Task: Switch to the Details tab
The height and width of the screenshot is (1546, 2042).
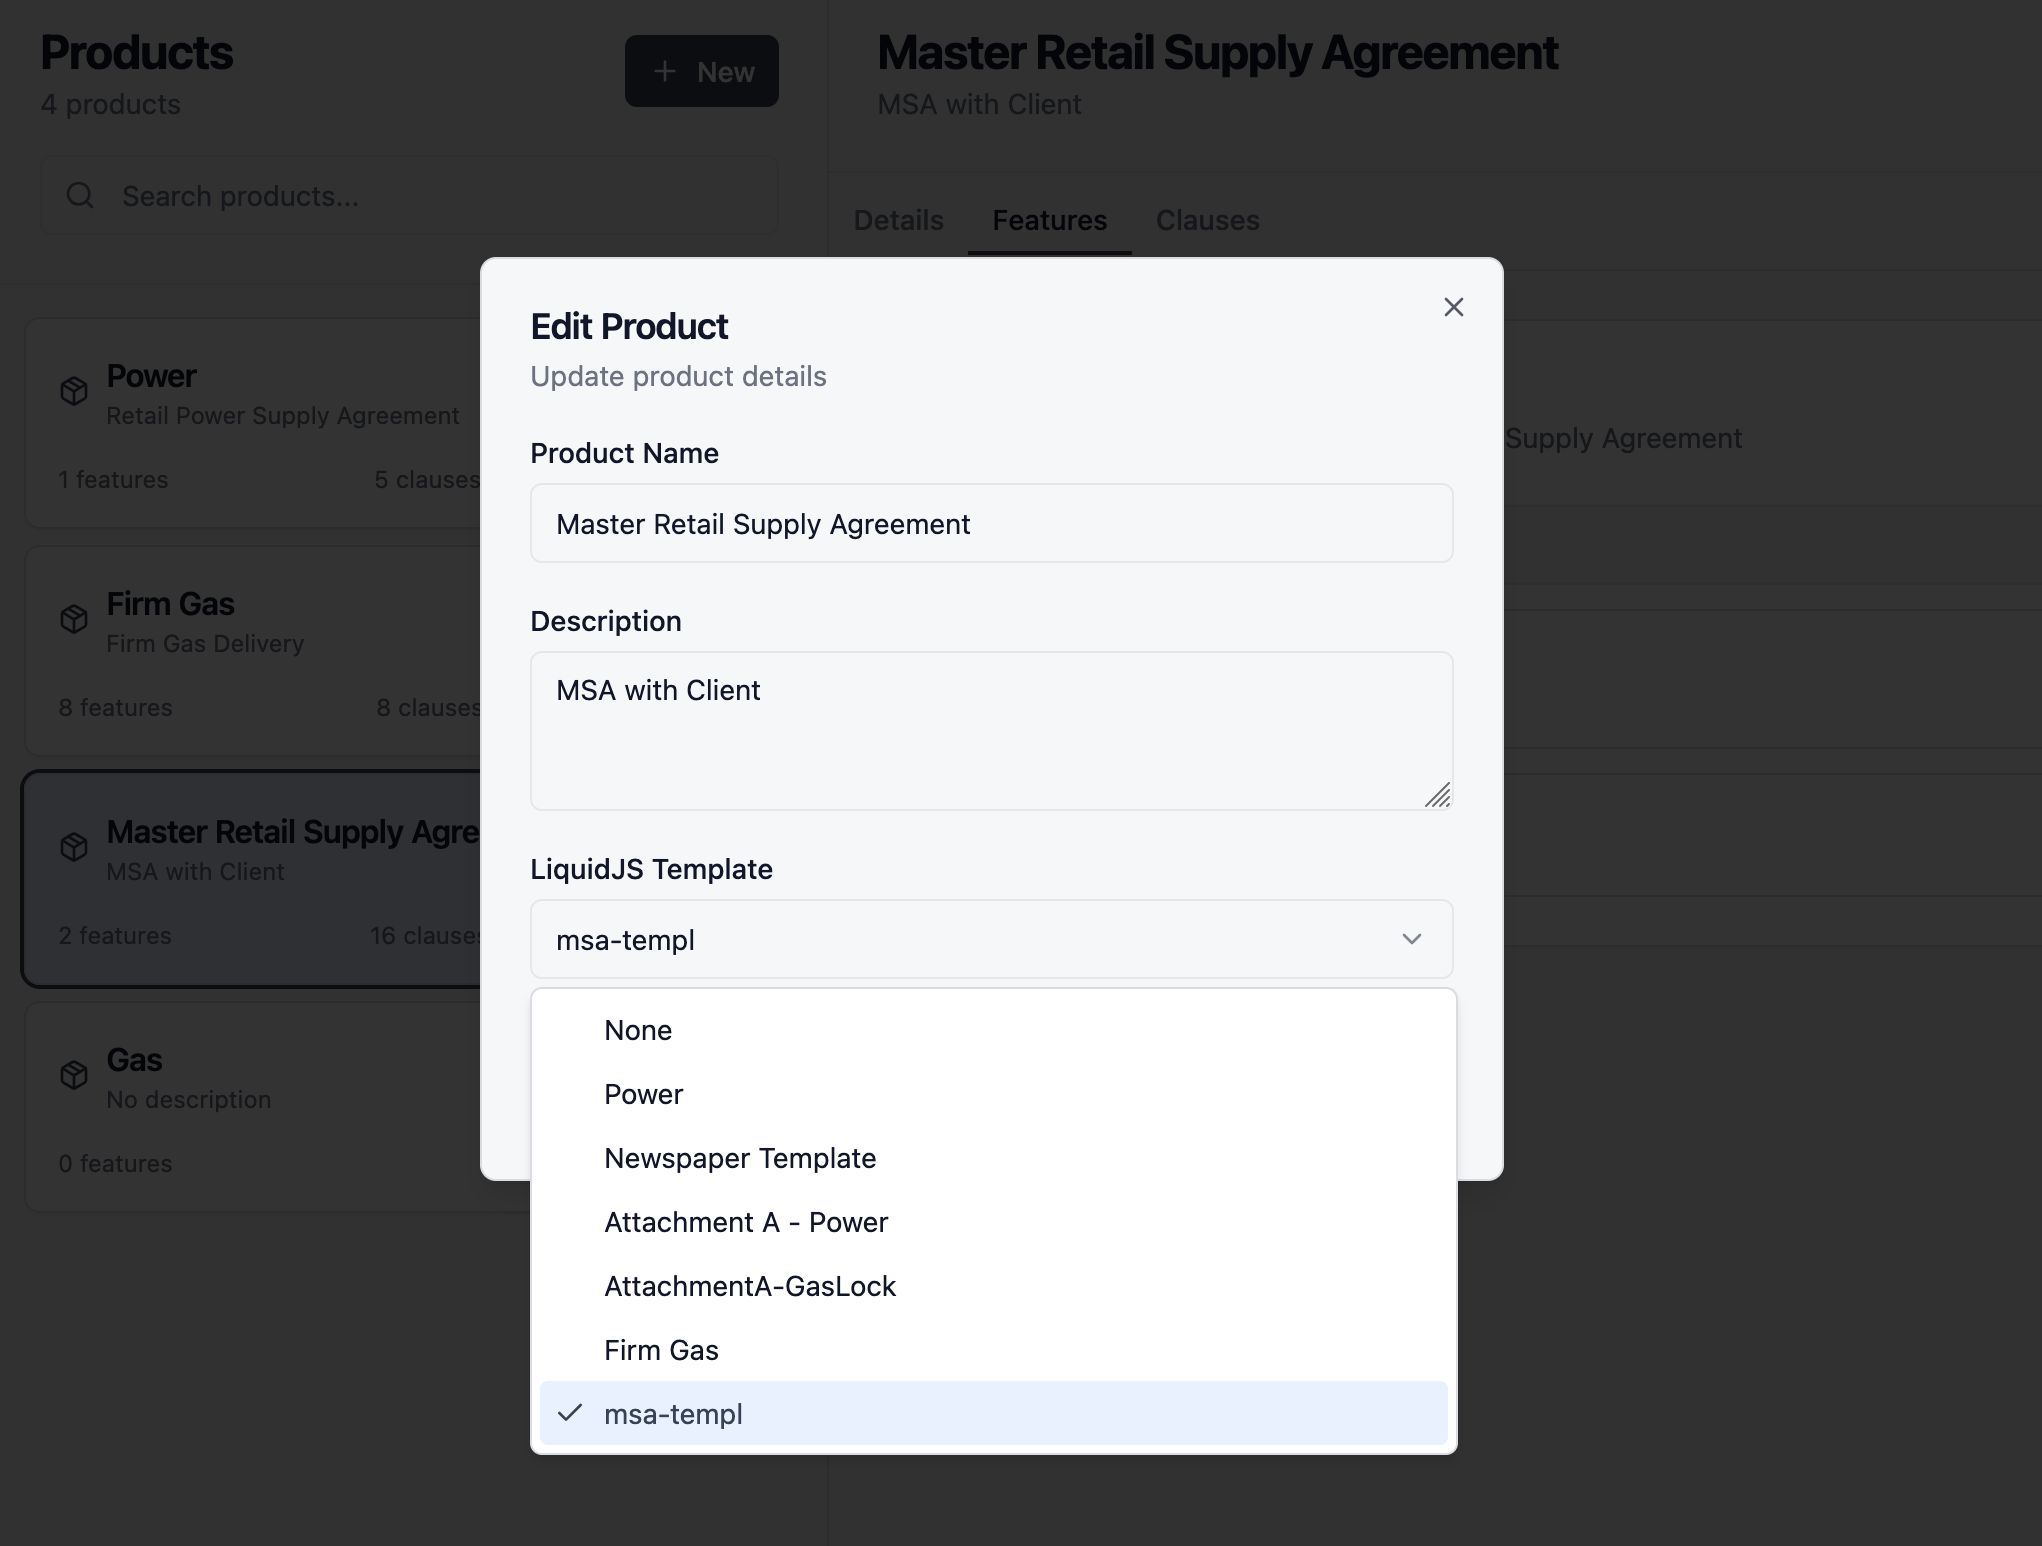Action: point(897,220)
